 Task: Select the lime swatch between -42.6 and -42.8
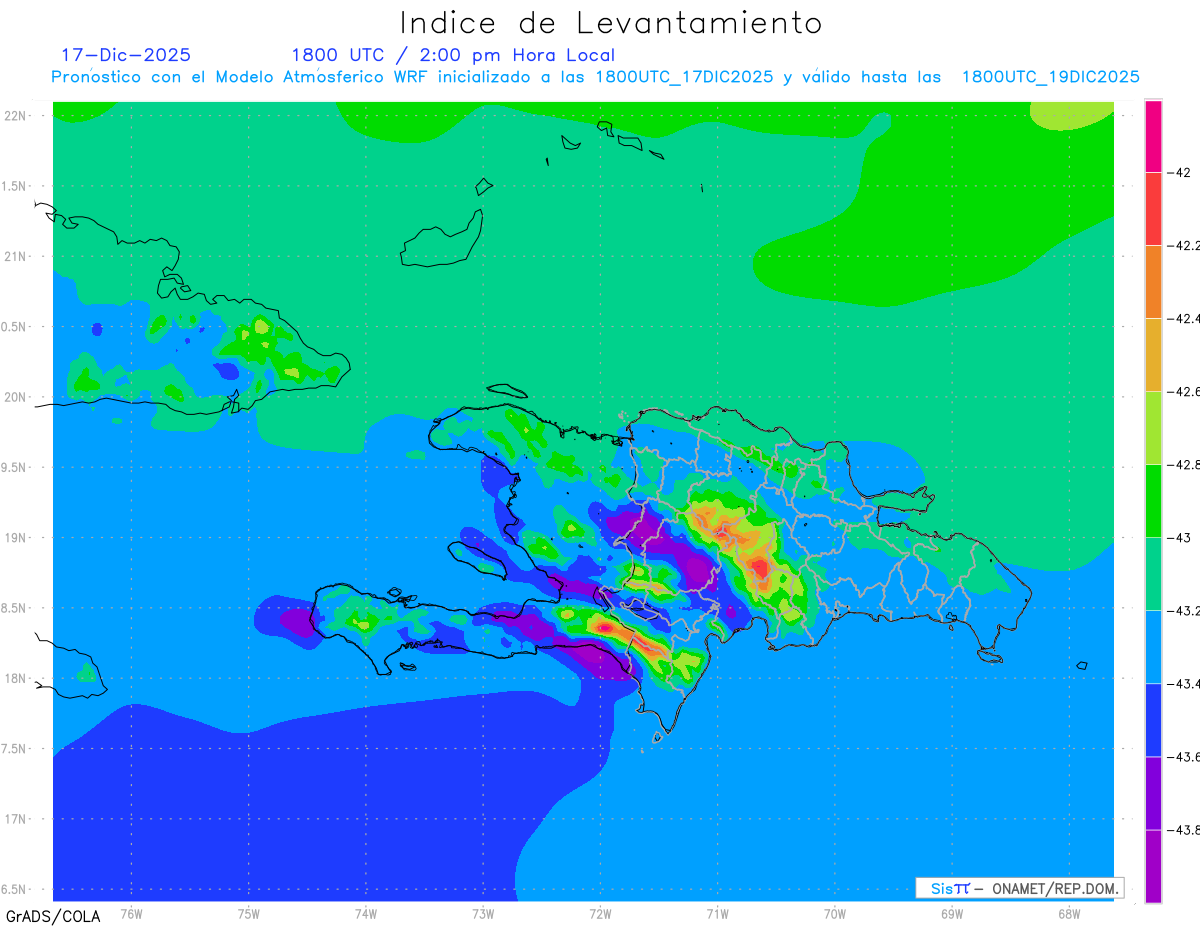click(1153, 427)
